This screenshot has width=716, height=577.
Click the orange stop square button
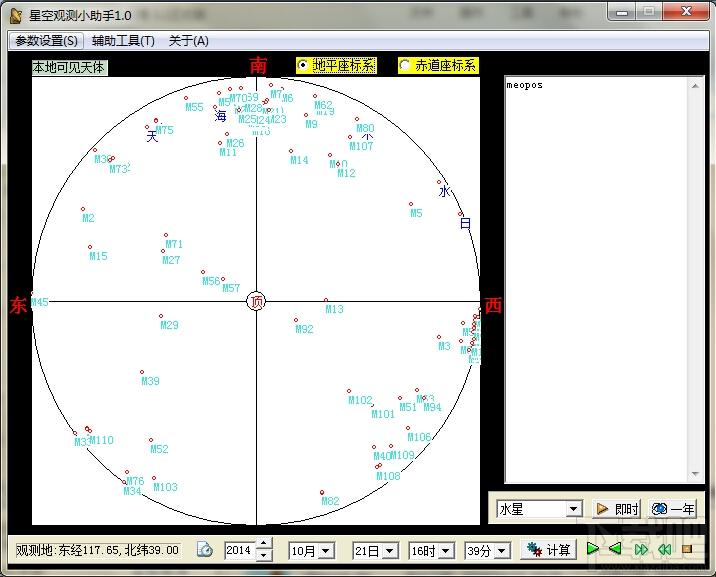point(687,549)
